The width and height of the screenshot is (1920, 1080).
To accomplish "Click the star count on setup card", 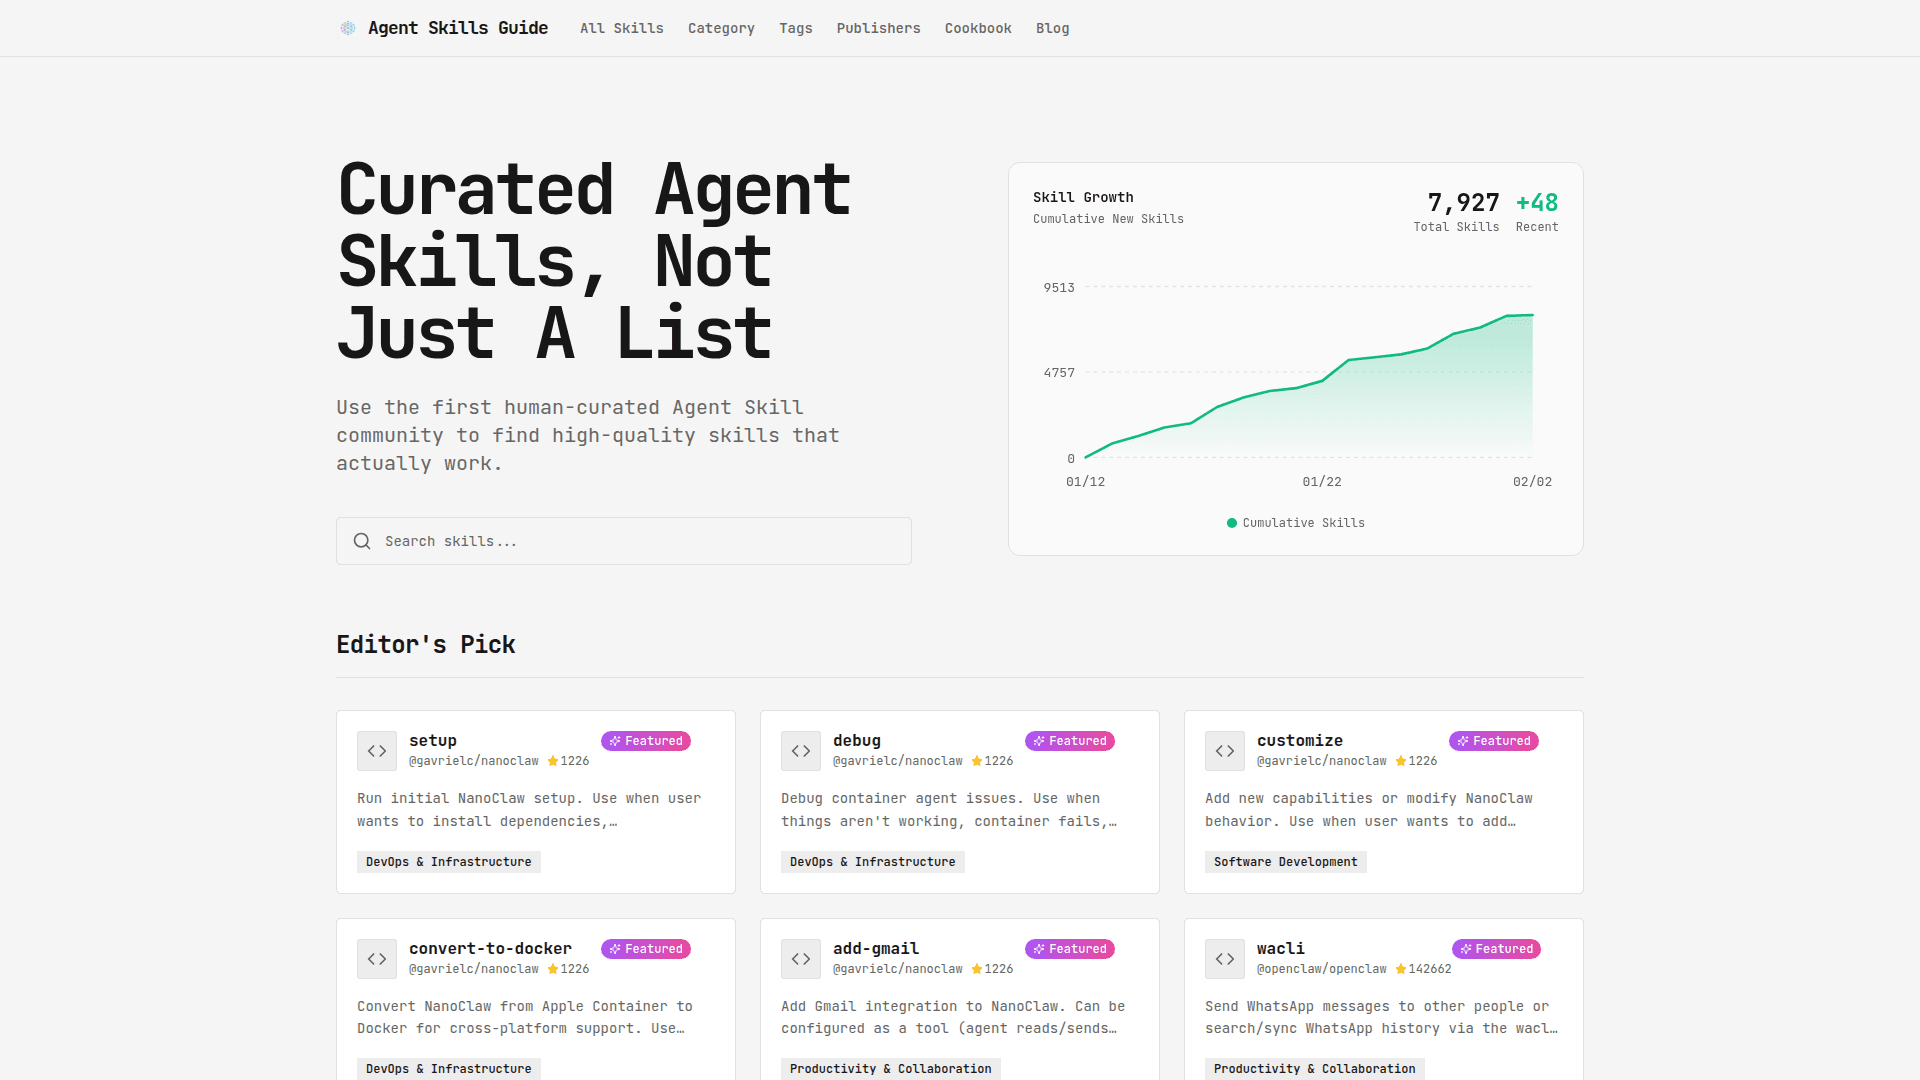I will pos(568,761).
